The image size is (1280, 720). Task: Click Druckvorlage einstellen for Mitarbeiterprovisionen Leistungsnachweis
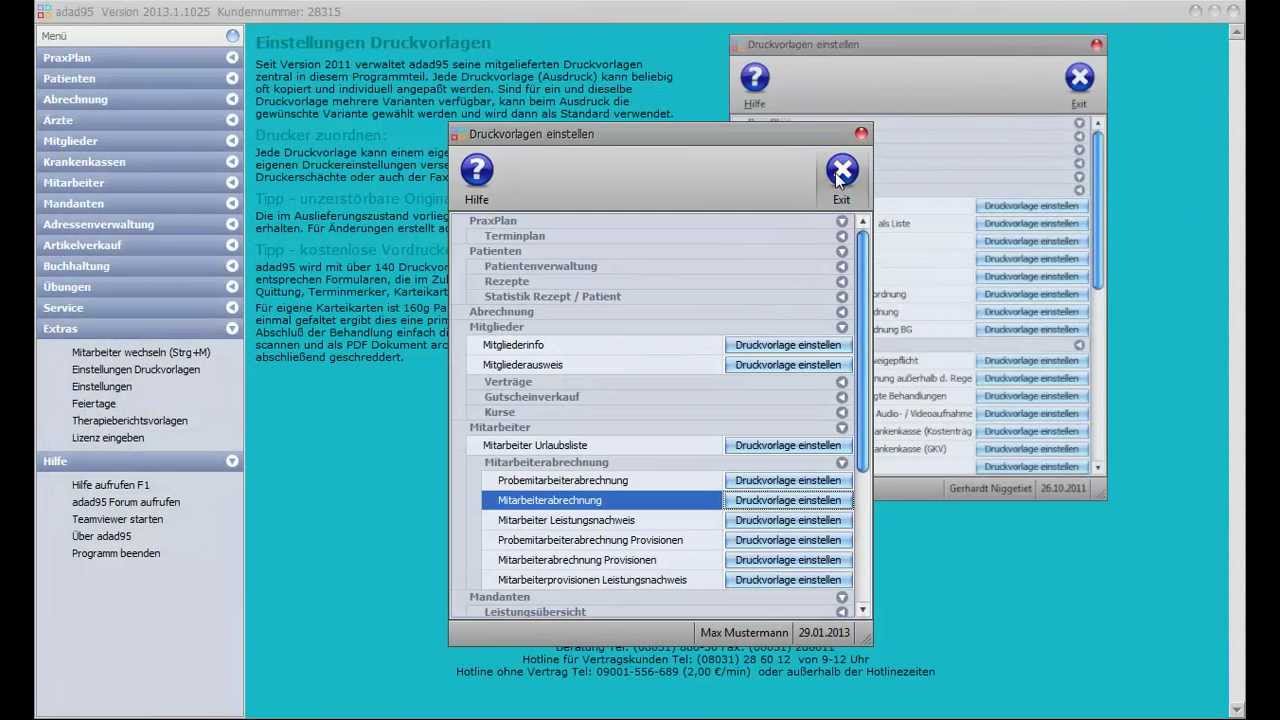pos(788,580)
